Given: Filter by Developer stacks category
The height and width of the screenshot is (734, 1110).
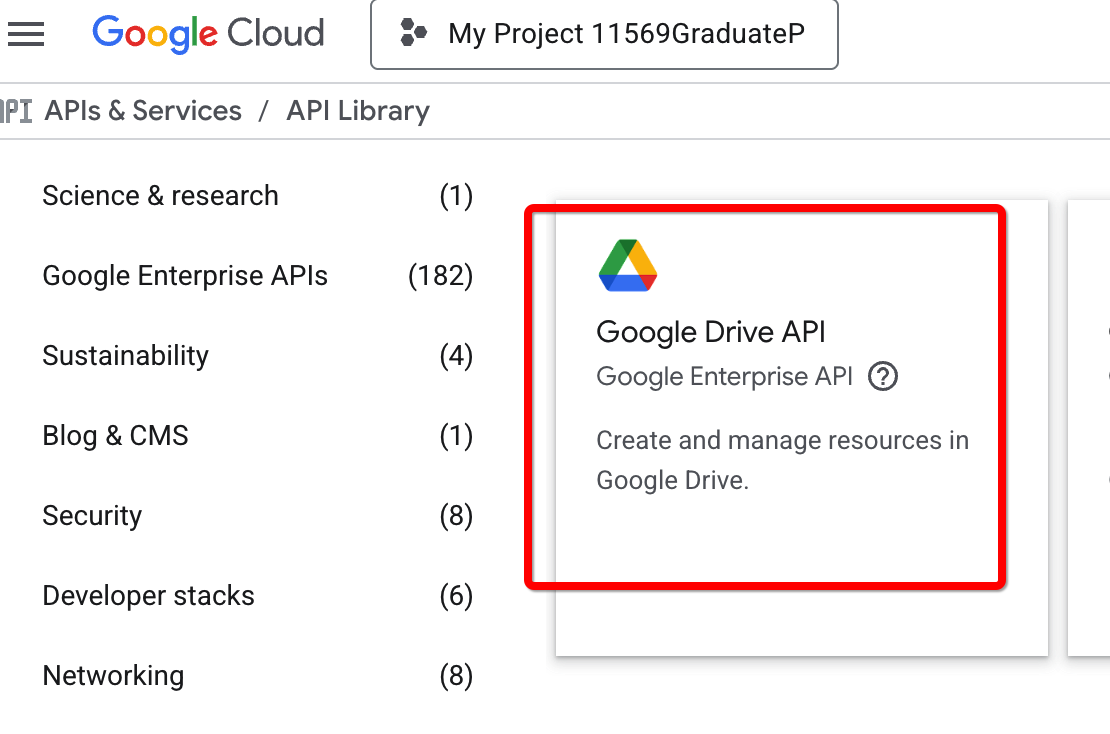Looking at the screenshot, I should [x=258, y=596].
